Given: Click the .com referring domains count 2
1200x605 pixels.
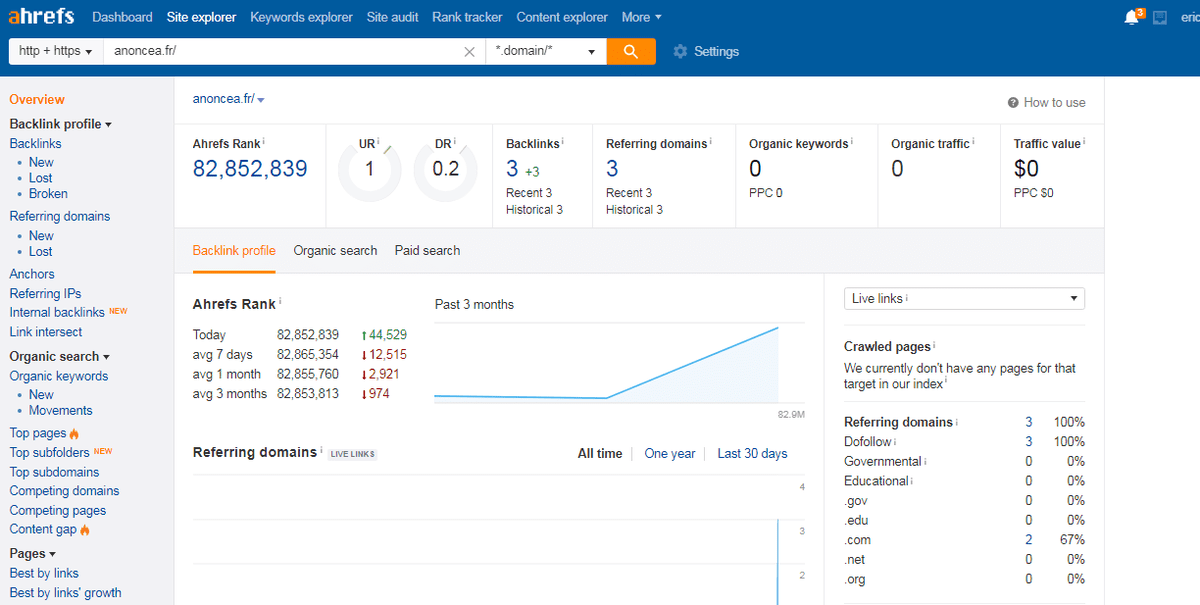Looking at the screenshot, I should click(x=1028, y=540).
